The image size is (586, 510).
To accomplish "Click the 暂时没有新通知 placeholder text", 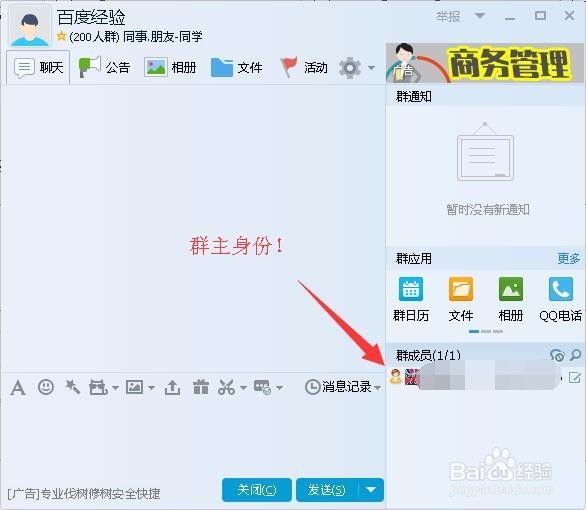I will coord(488,210).
